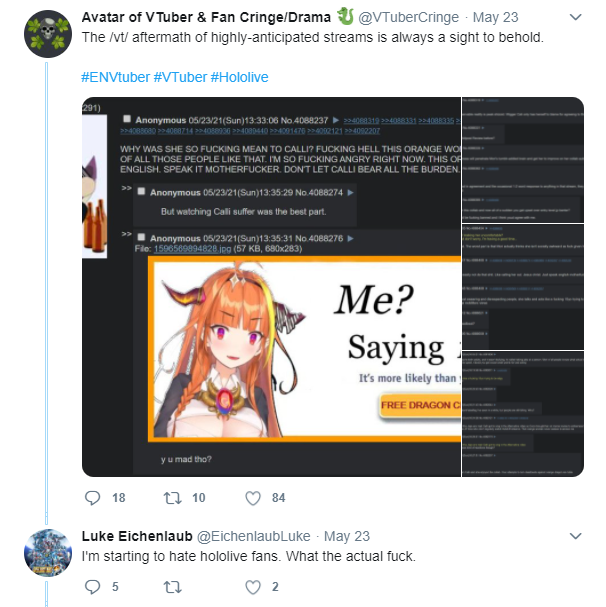The height and width of the screenshot is (607, 606).
Task: Open Luke Eichenlaub's profile avatar
Action: (48, 553)
